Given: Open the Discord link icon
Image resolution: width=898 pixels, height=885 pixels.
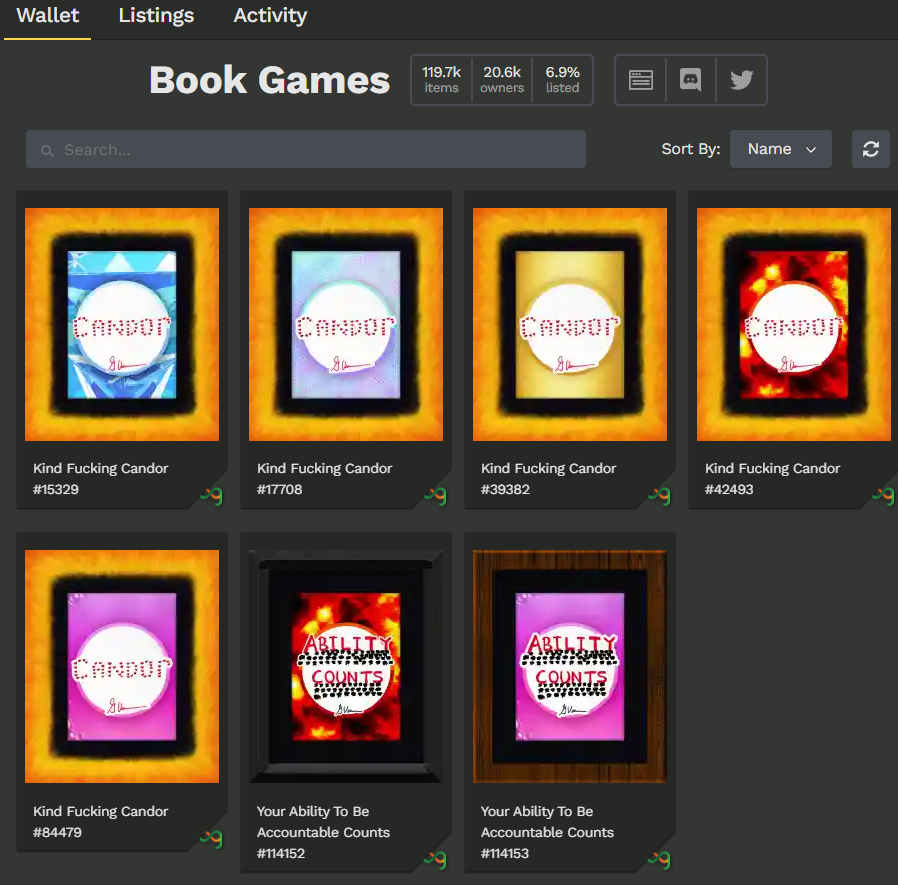Looking at the screenshot, I should click(x=690, y=80).
